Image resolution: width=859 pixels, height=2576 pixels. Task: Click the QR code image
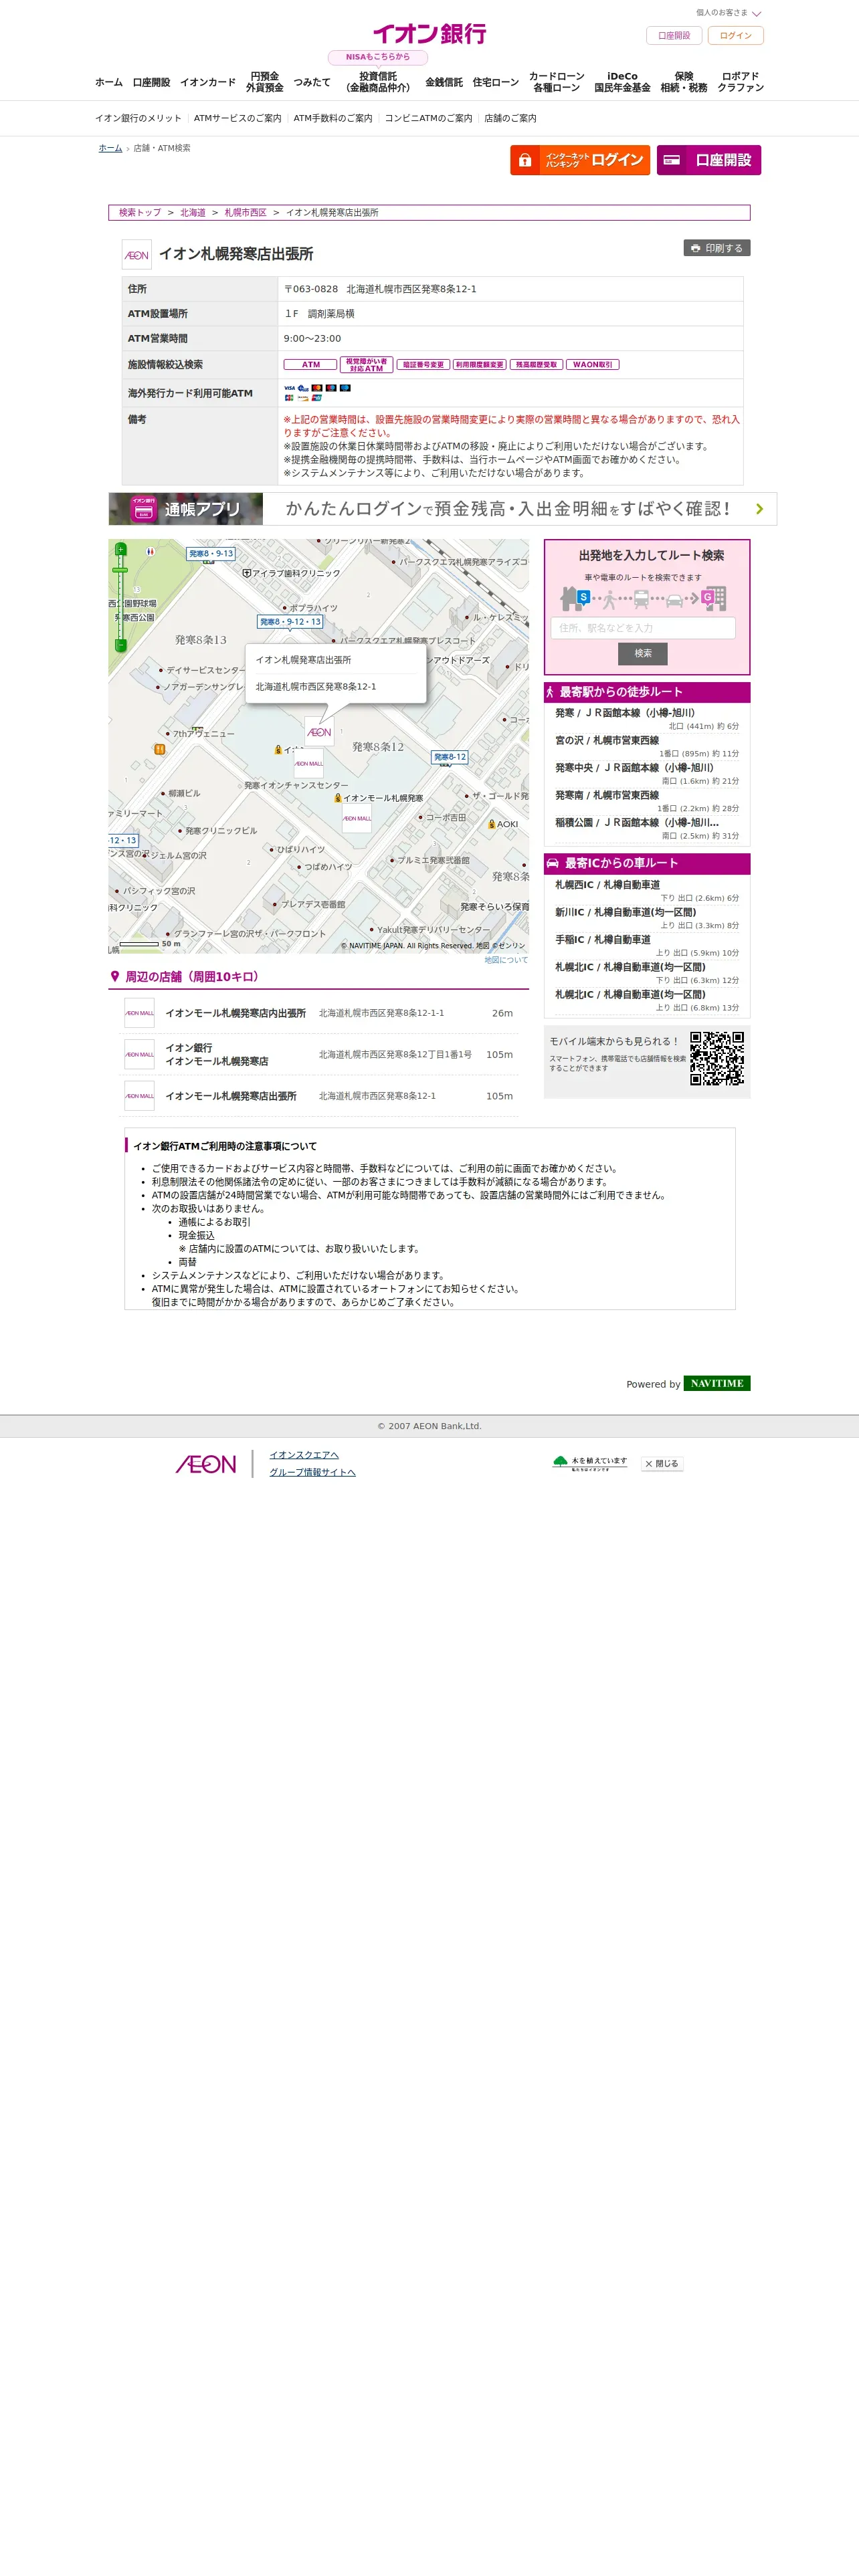(717, 1058)
